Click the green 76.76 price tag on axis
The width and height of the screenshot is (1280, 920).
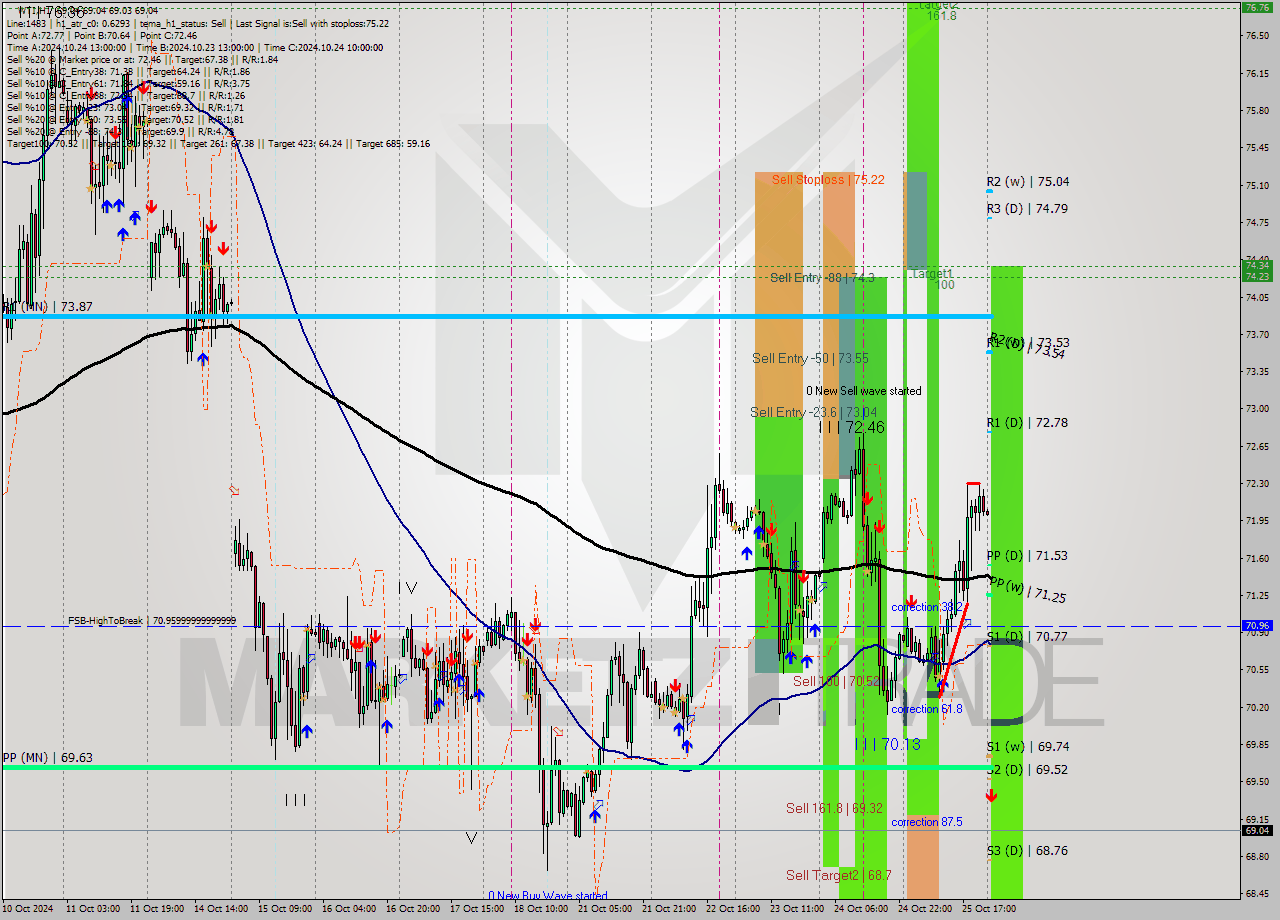[1256, 7]
